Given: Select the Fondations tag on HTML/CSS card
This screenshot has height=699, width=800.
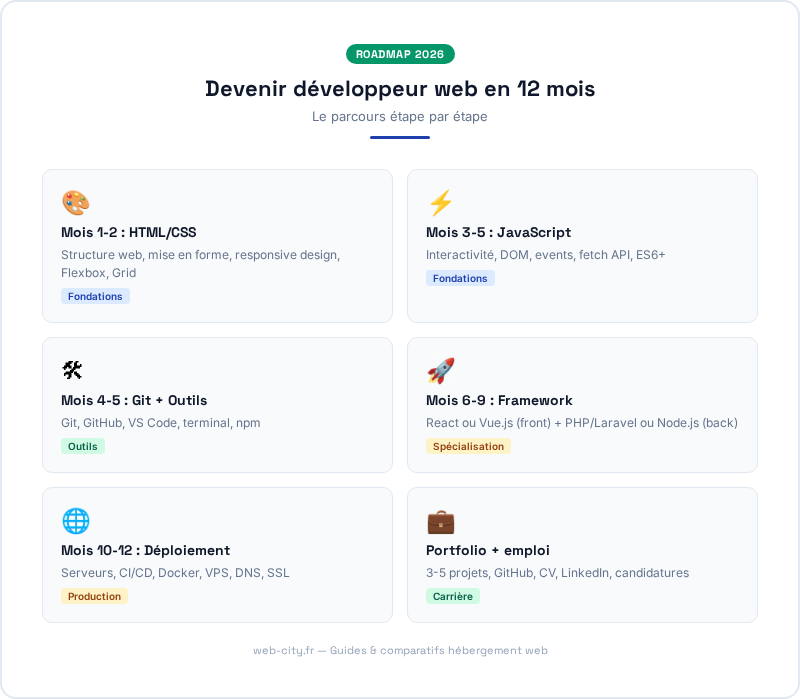Looking at the screenshot, I should point(95,296).
